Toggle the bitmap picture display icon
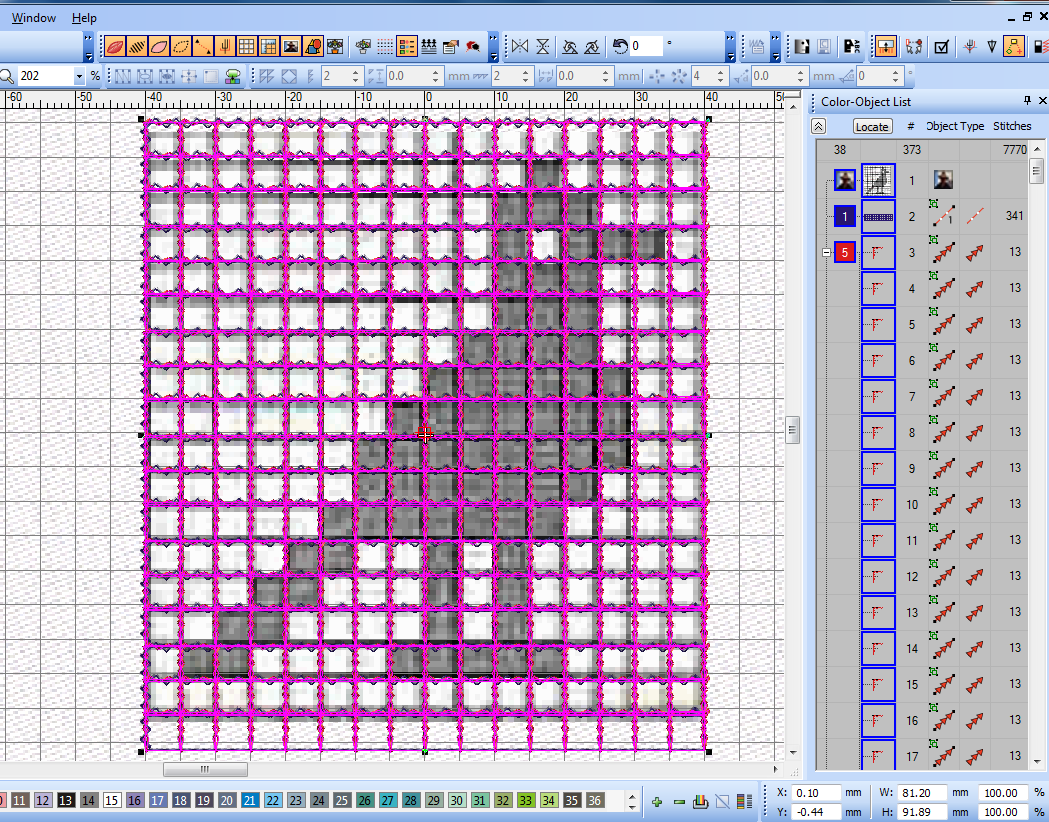Viewport: 1049px width, 822px height. (291, 47)
